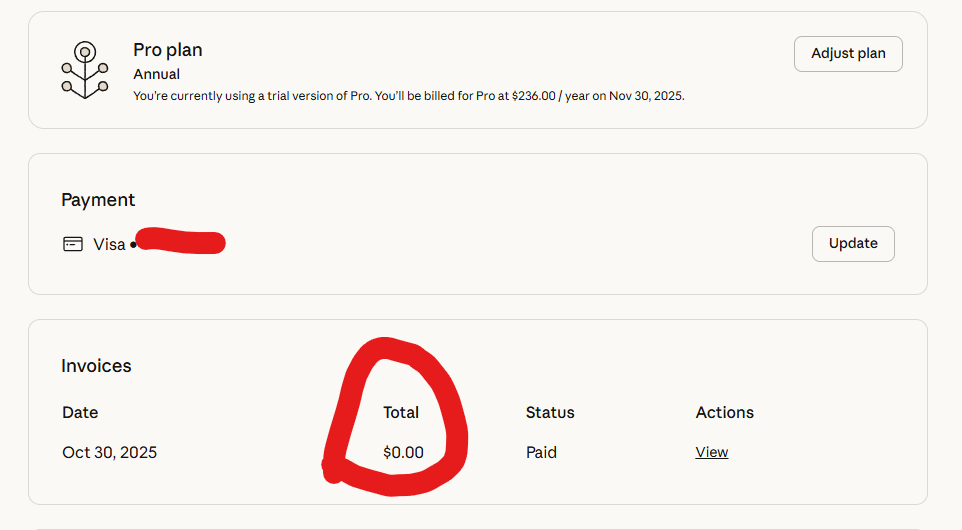Image resolution: width=962 pixels, height=530 pixels.
Task: Click the Payment section heading
Action: (x=98, y=200)
